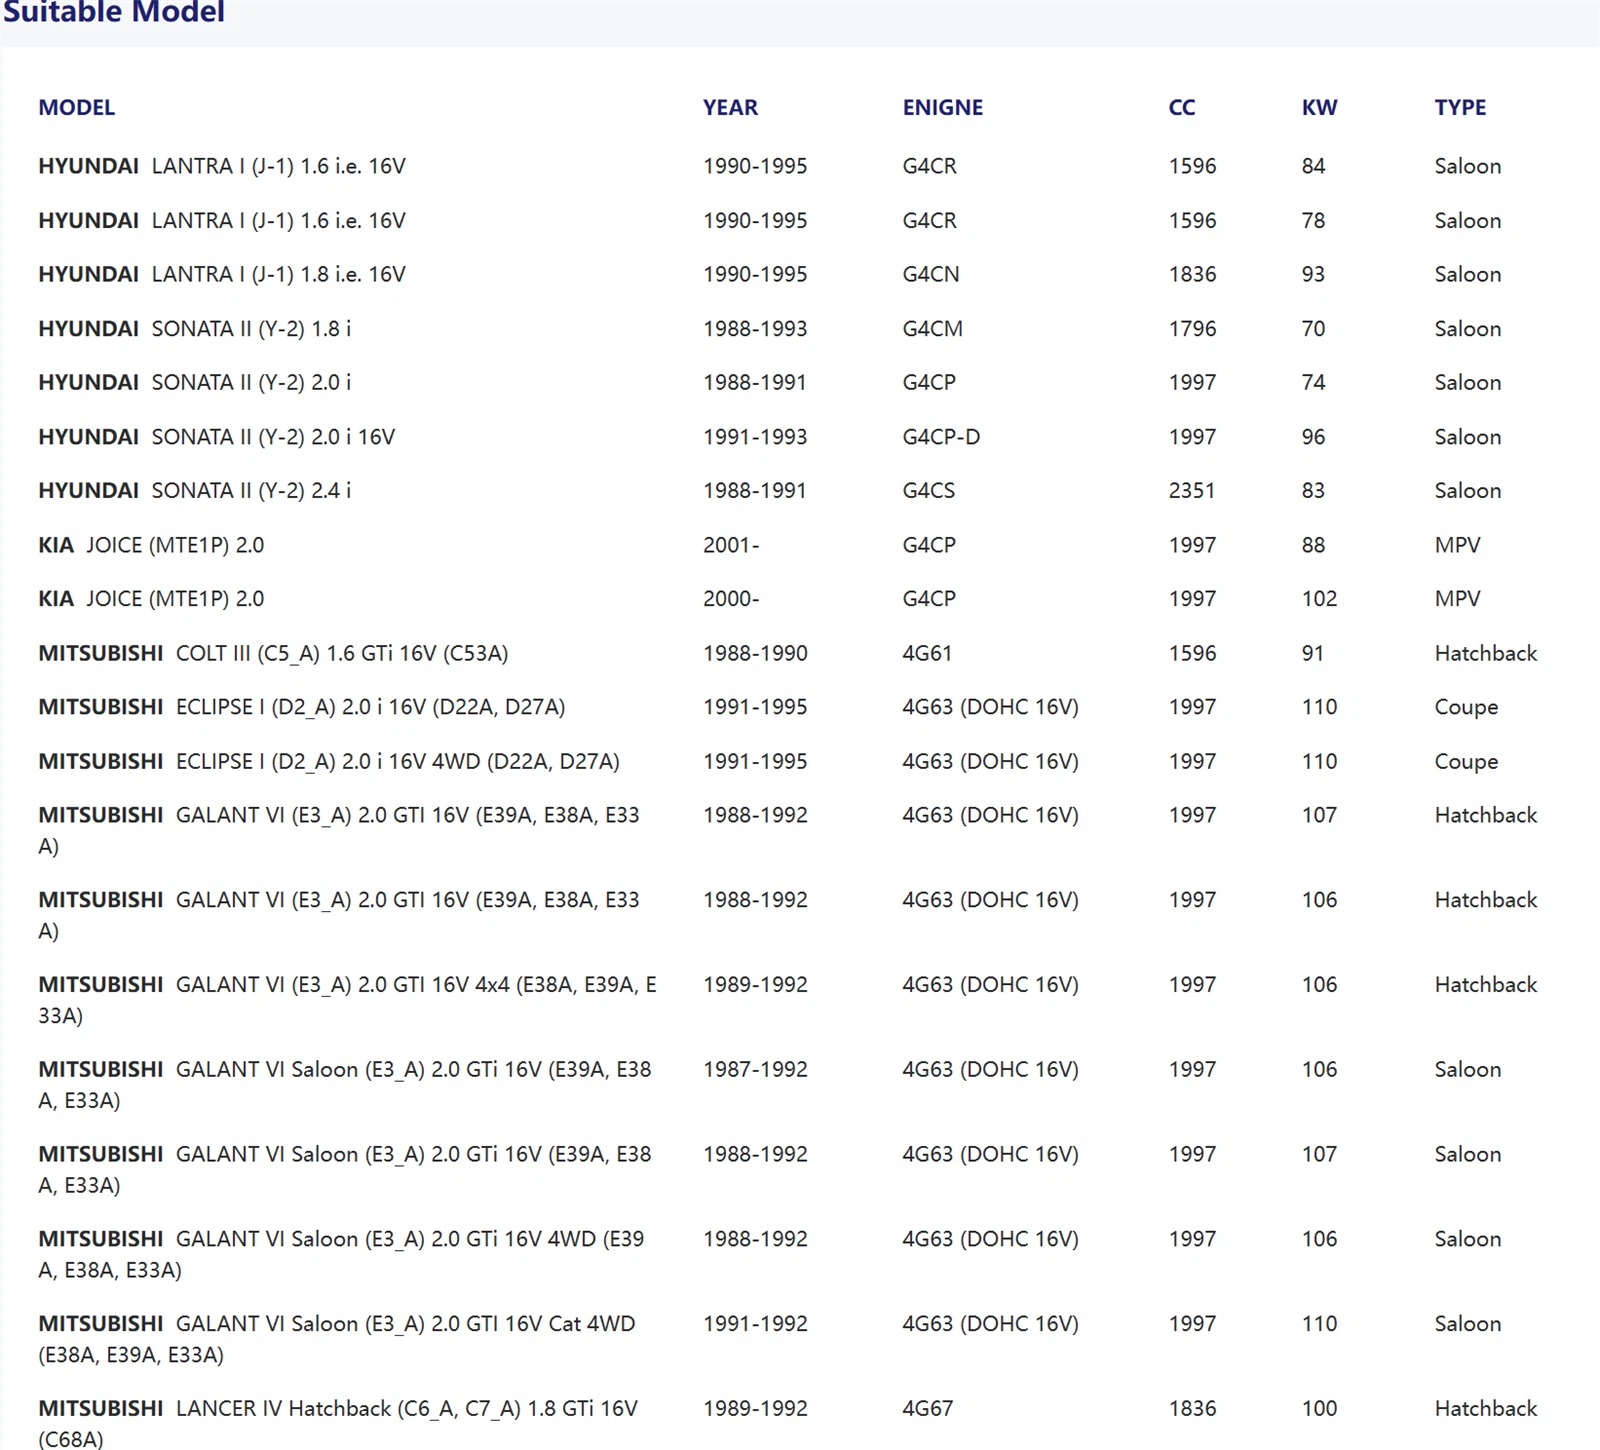Select SONATA II (Y-2) 1.8 i model

tap(195, 328)
